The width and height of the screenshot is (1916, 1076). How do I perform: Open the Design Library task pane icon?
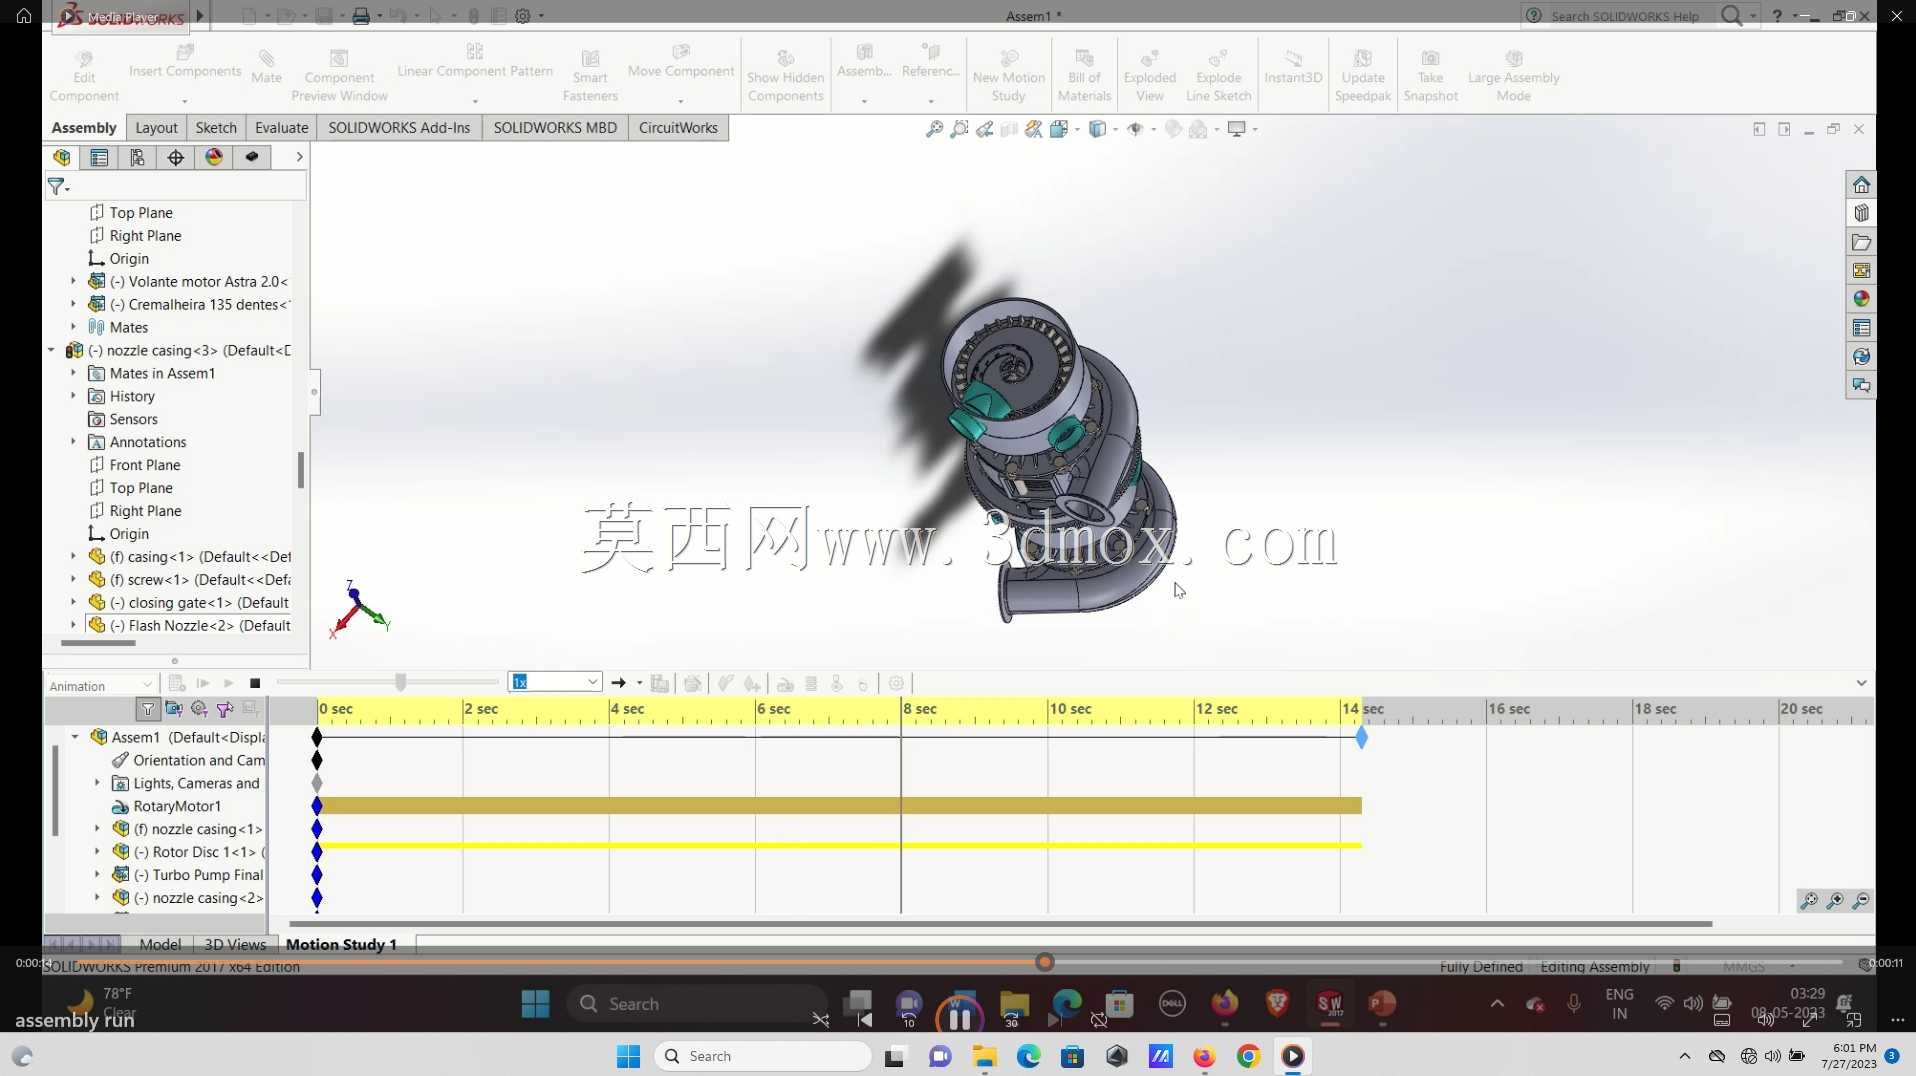[x=1861, y=213]
